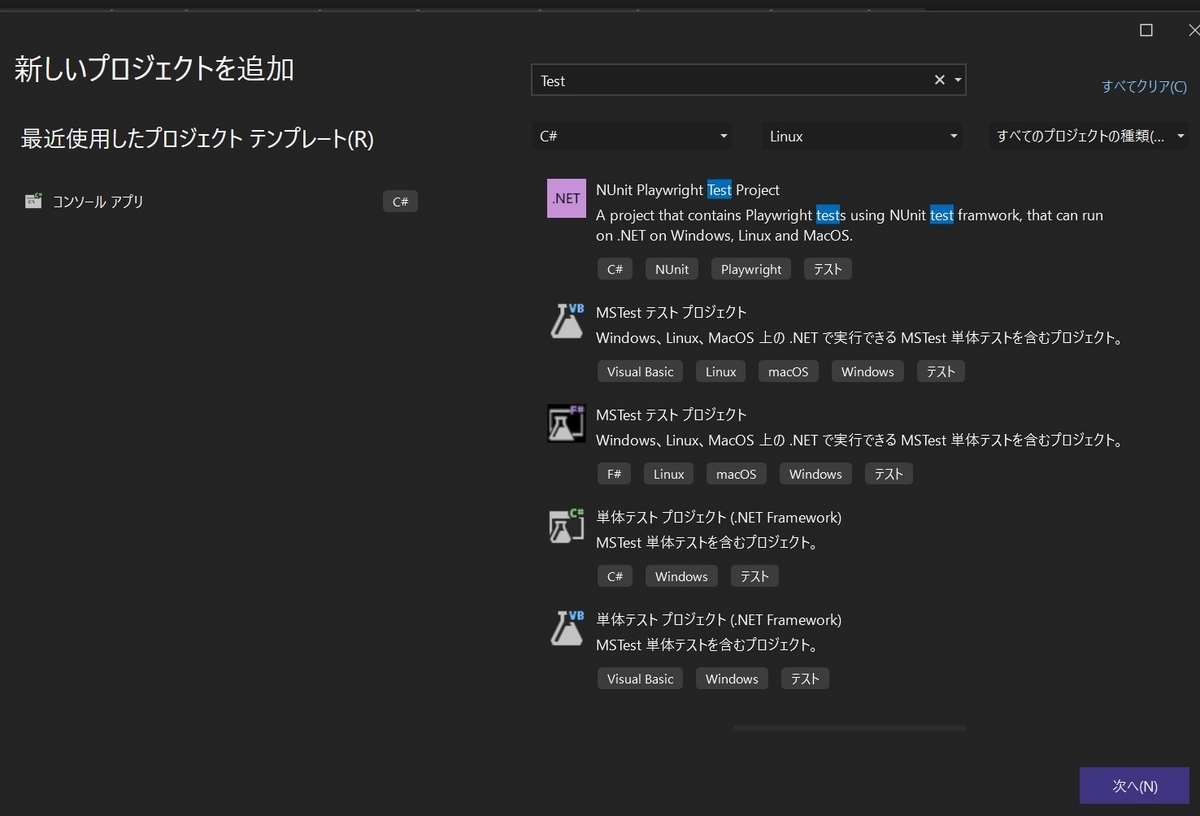Open the すべてのプロジェクトの種類 filter dropdown
Image resolution: width=1200 pixels, height=816 pixels.
click(1090, 136)
